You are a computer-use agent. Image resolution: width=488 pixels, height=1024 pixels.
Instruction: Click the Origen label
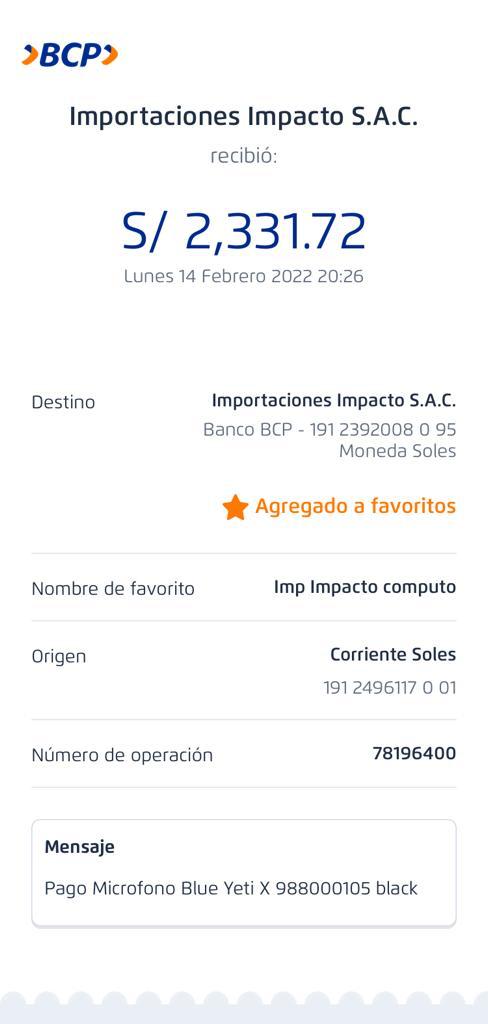59,657
